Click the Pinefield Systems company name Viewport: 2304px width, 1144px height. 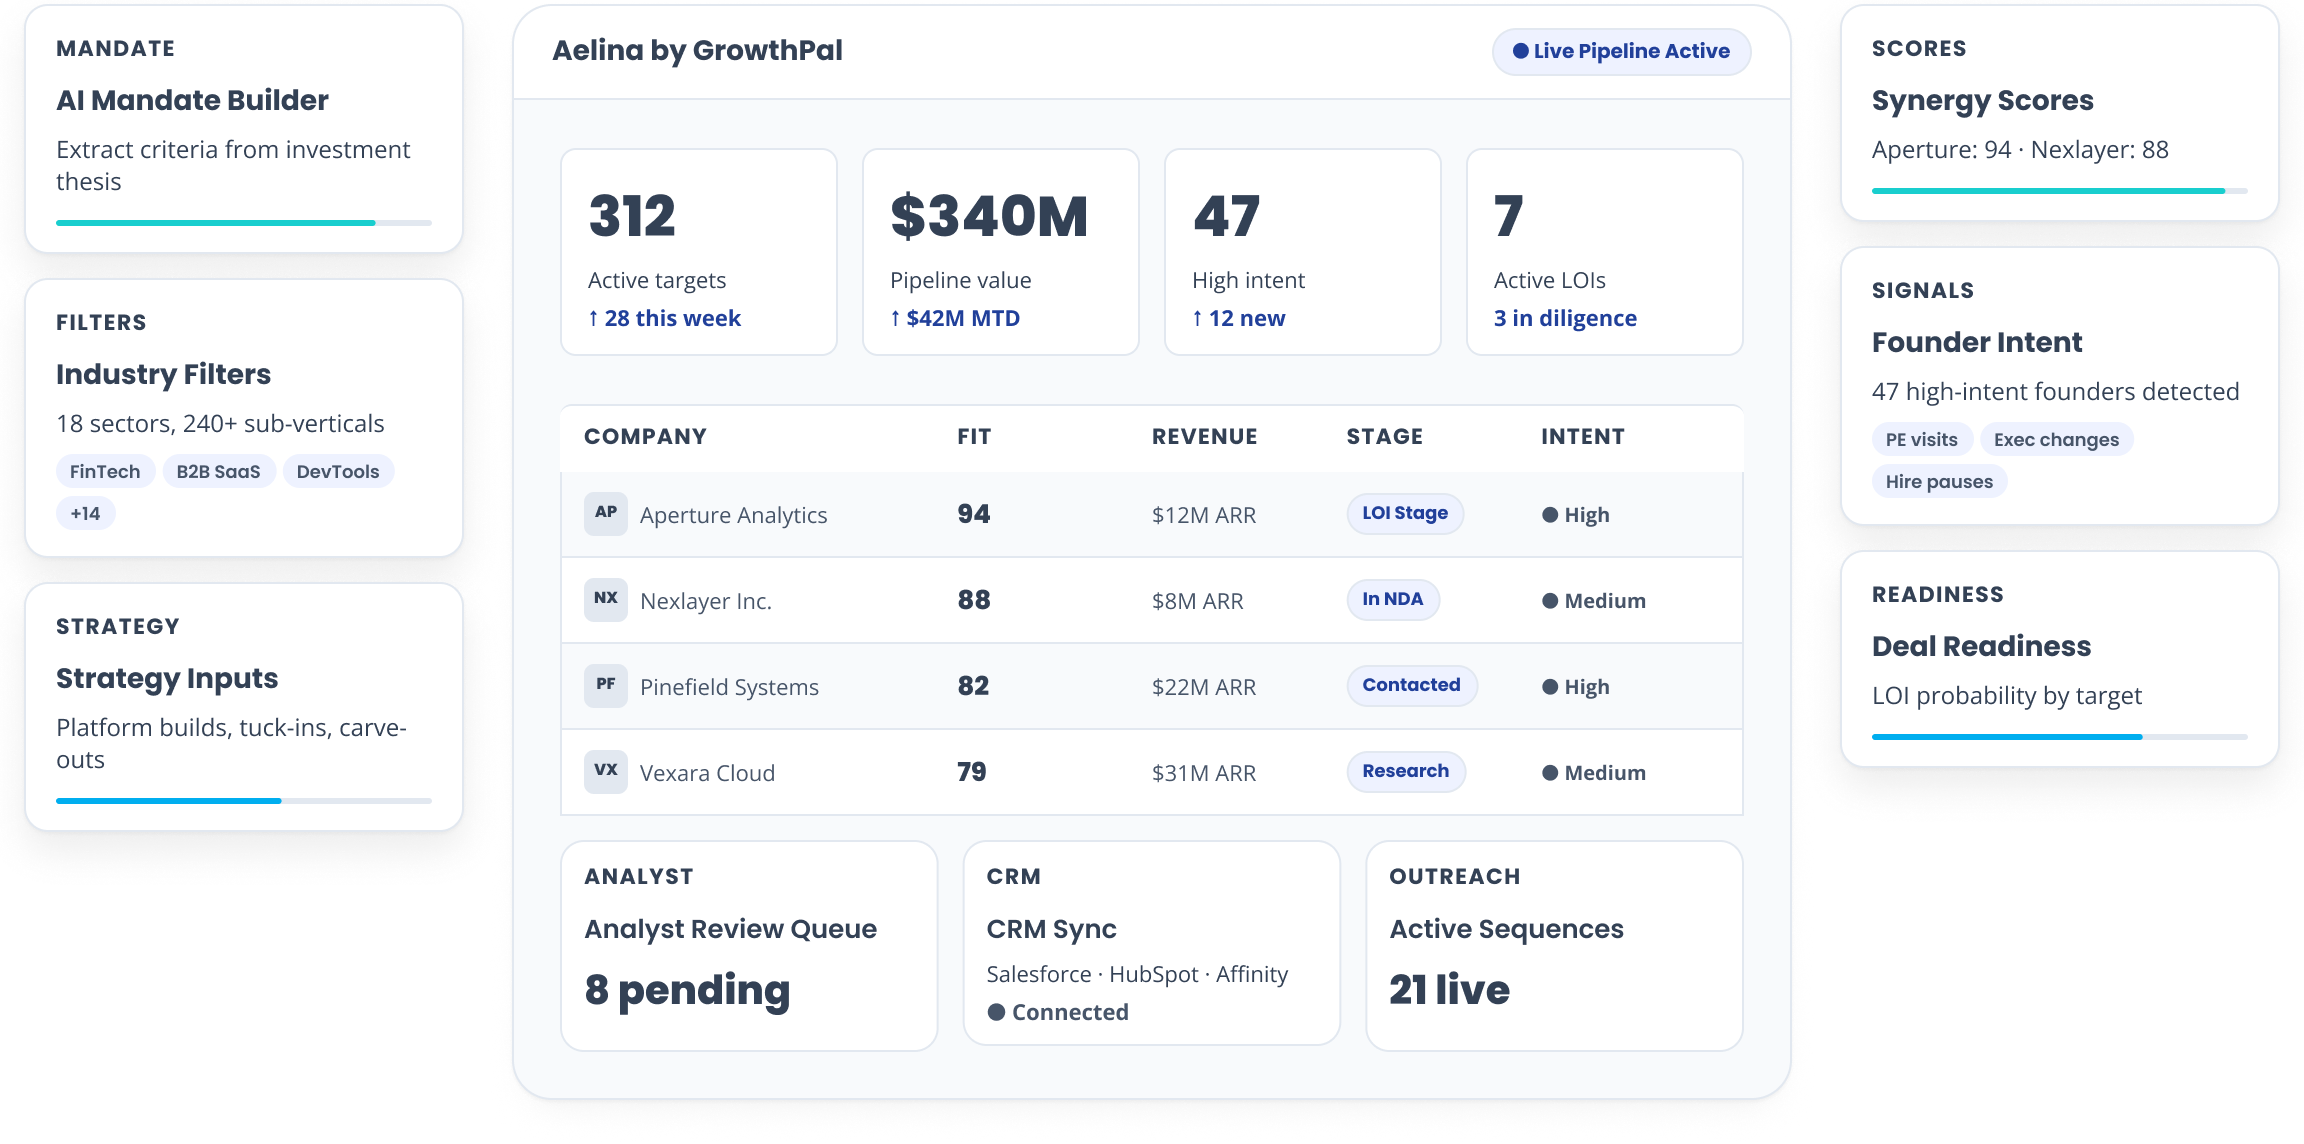click(729, 687)
